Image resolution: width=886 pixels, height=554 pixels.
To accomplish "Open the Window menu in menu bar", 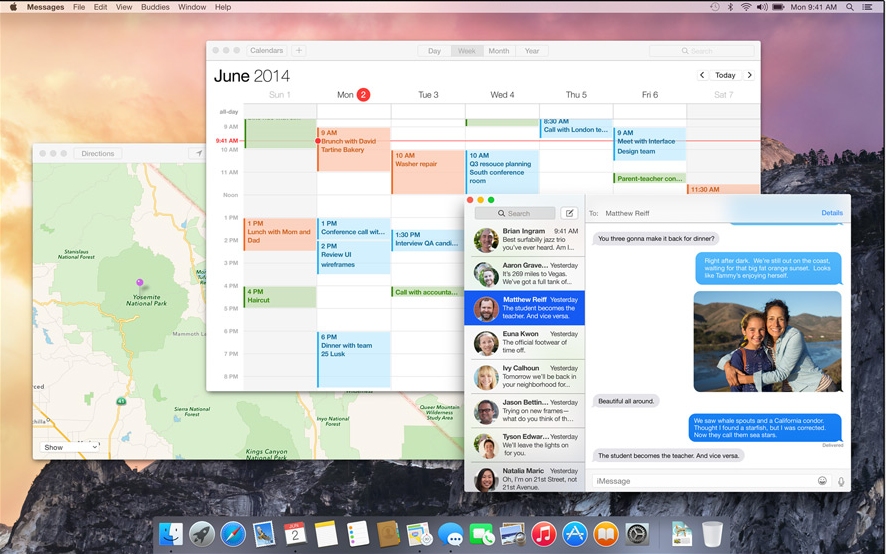I will [192, 7].
